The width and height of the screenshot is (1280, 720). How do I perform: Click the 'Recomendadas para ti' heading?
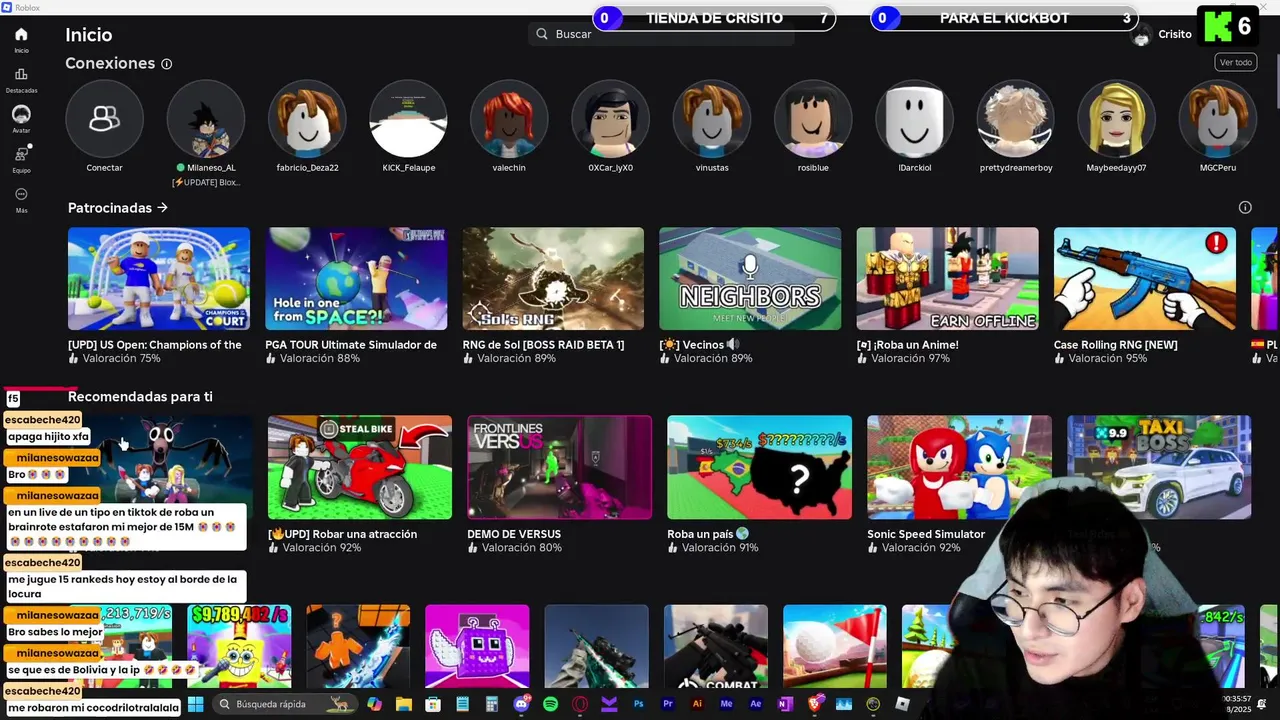[140, 397]
